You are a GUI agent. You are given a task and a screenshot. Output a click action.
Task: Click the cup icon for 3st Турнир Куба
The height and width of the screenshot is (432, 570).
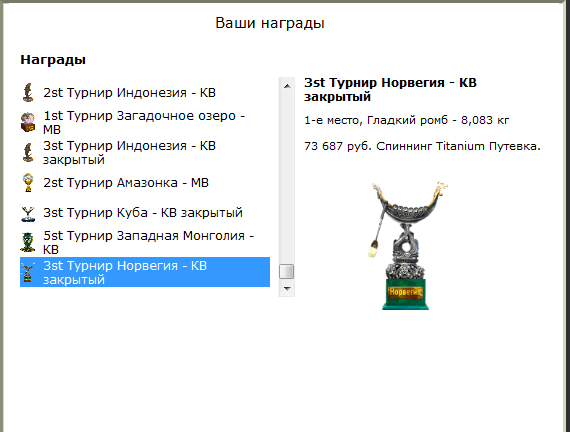click(28, 212)
